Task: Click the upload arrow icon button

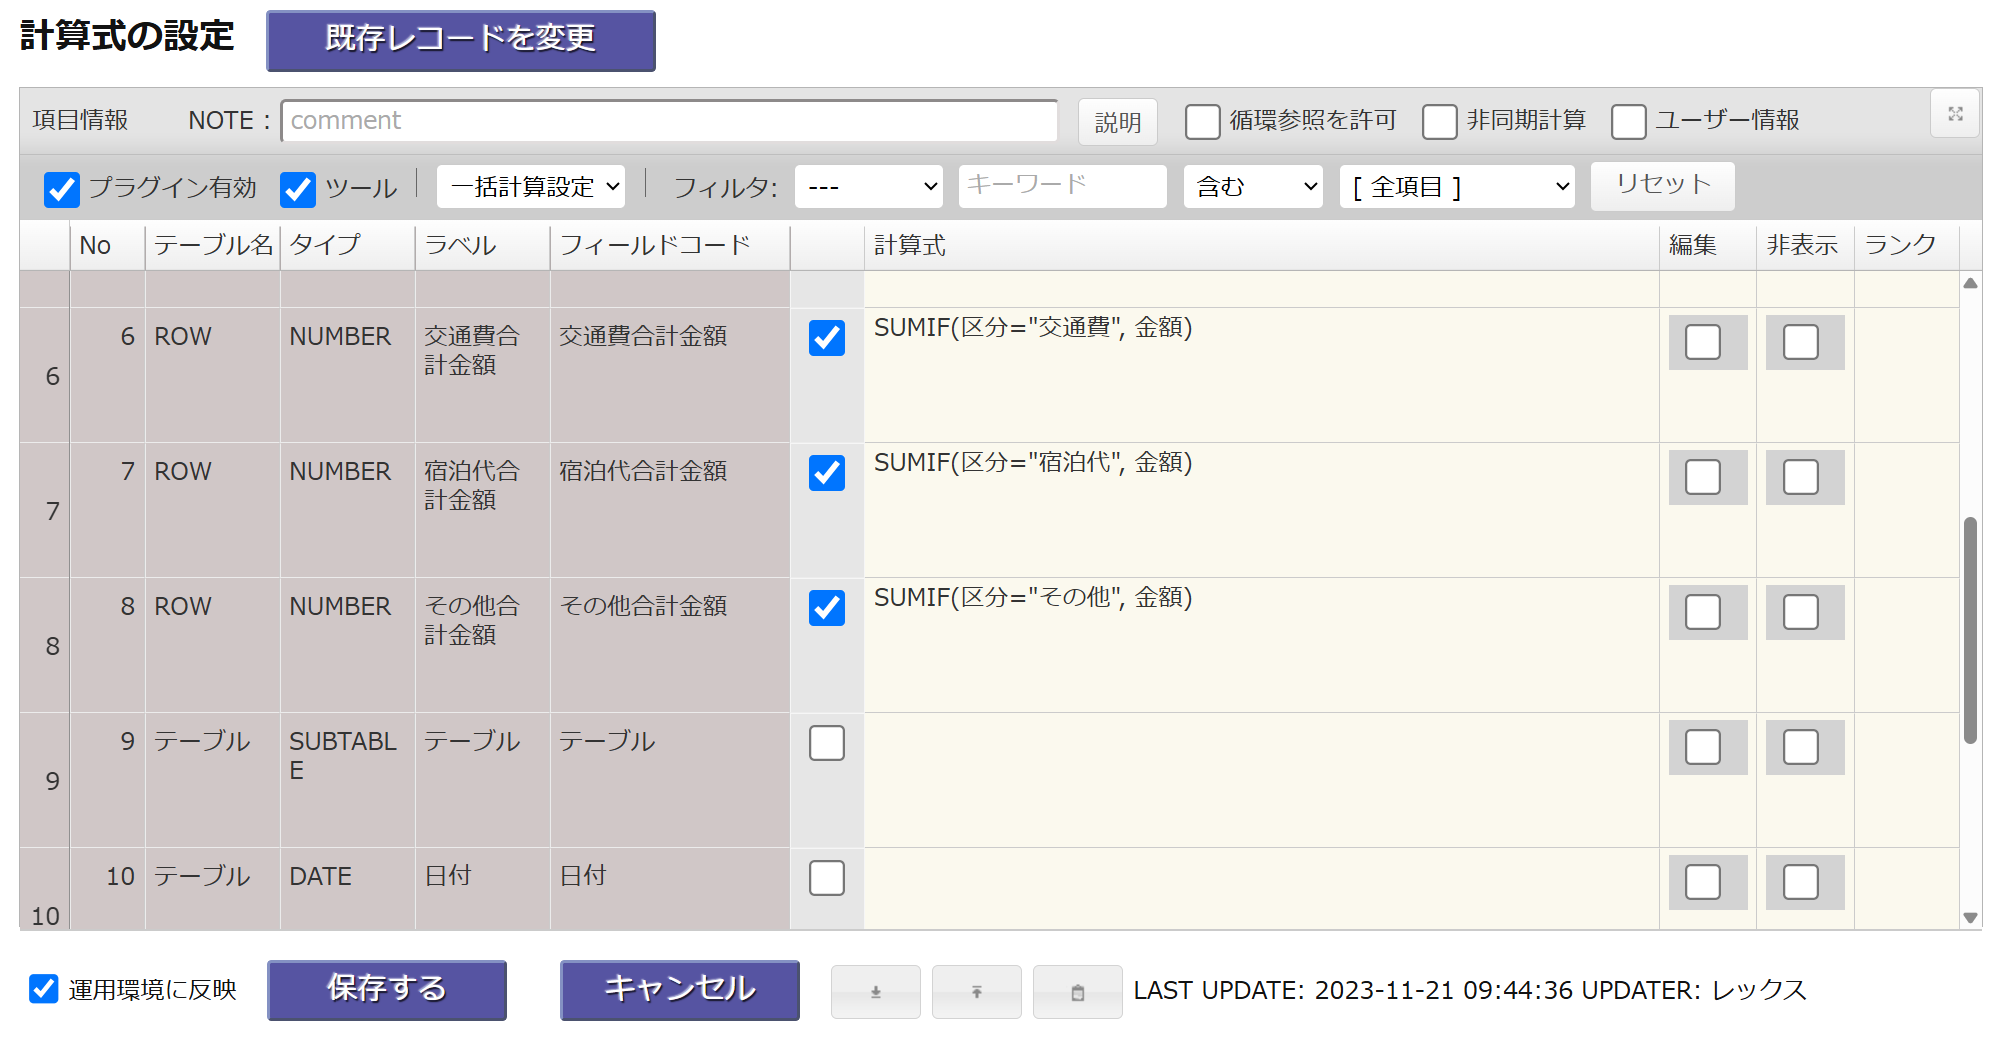Action: click(x=976, y=992)
